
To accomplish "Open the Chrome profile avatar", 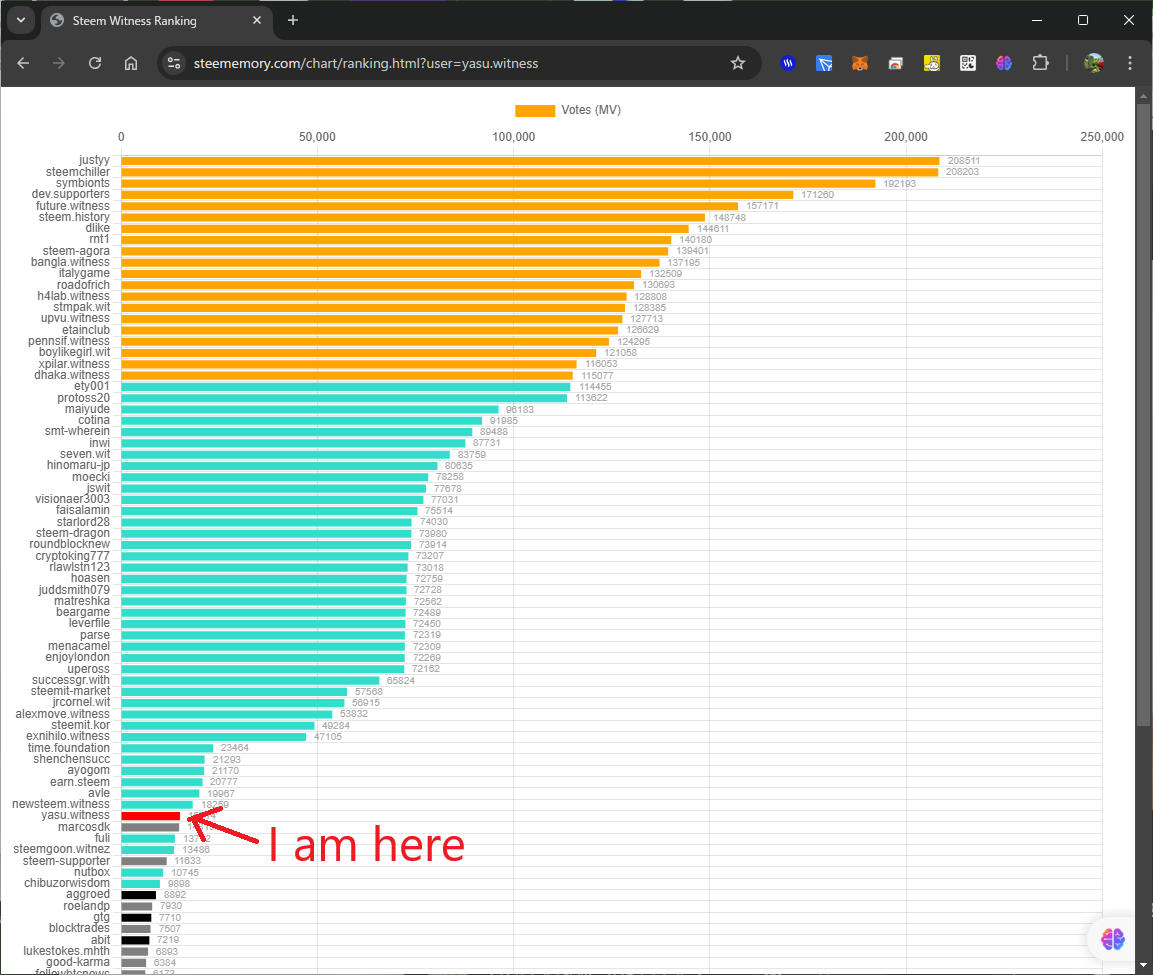I will click(1093, 63).
